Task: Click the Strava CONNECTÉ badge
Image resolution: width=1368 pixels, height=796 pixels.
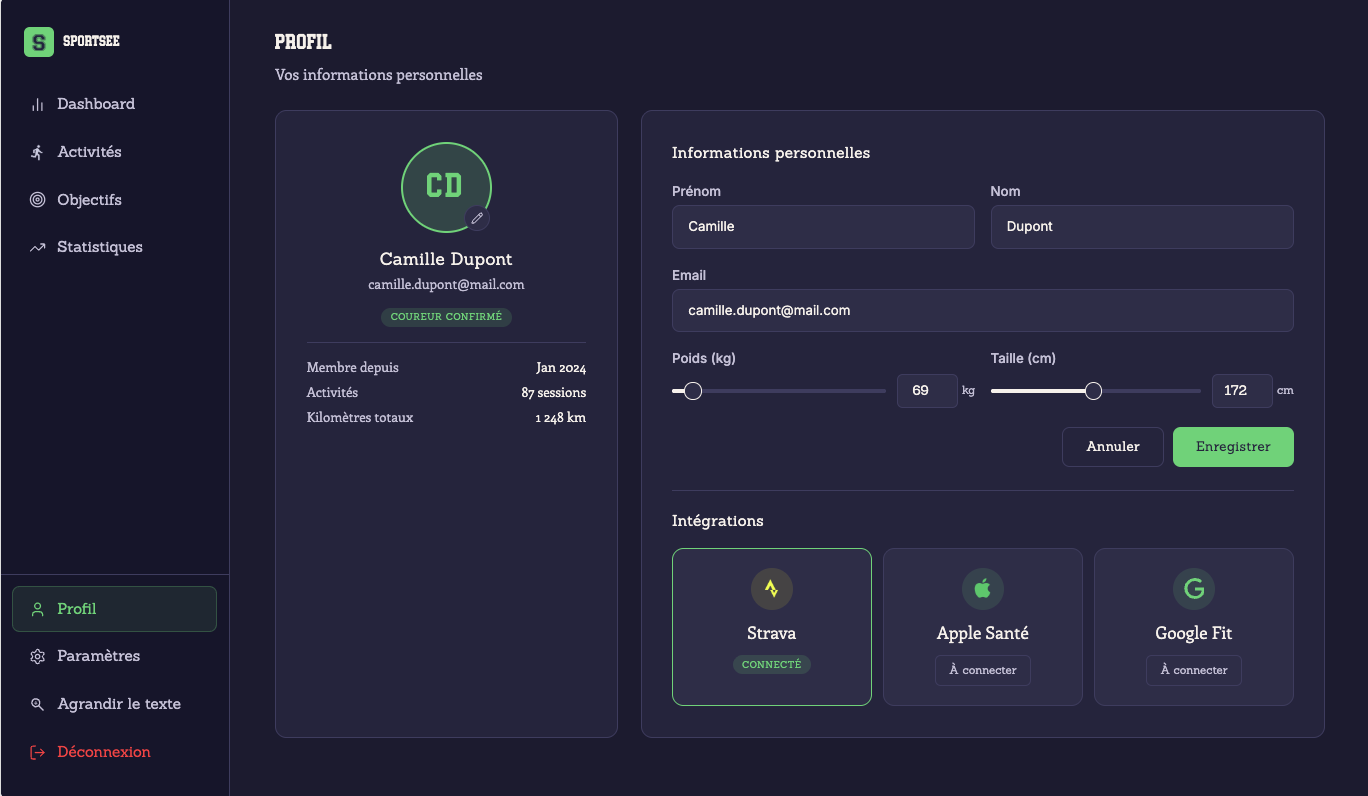Action: [x=771, y=664]
